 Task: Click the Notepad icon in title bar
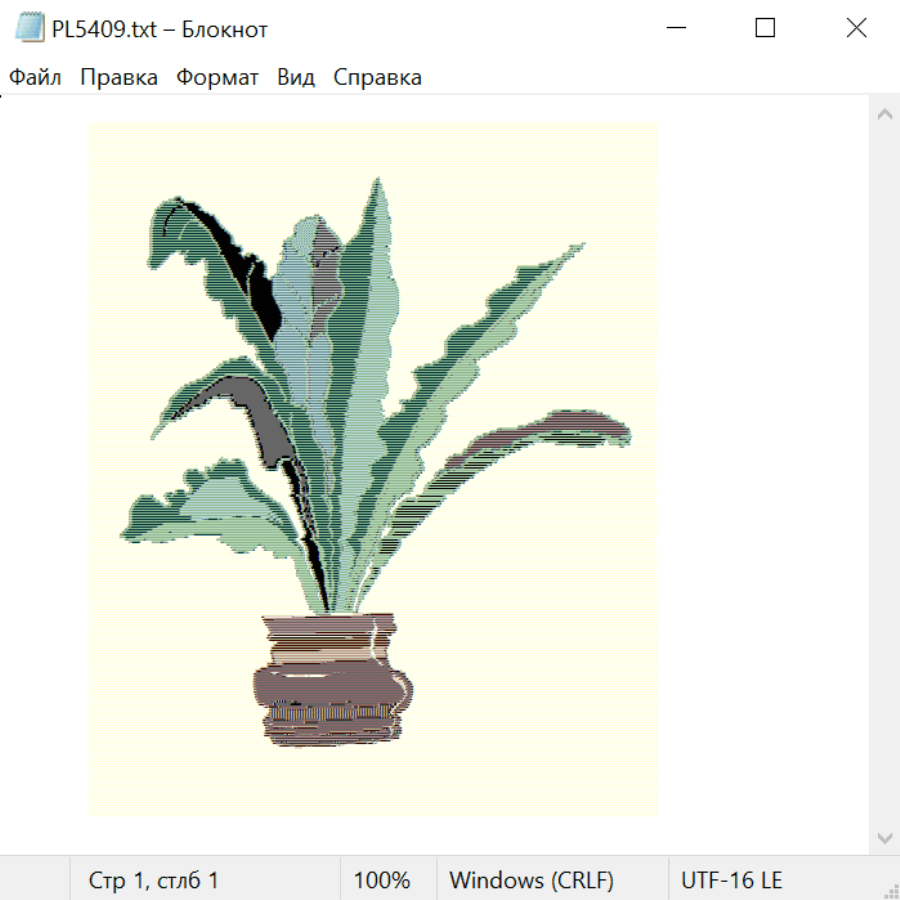point(29,28)
